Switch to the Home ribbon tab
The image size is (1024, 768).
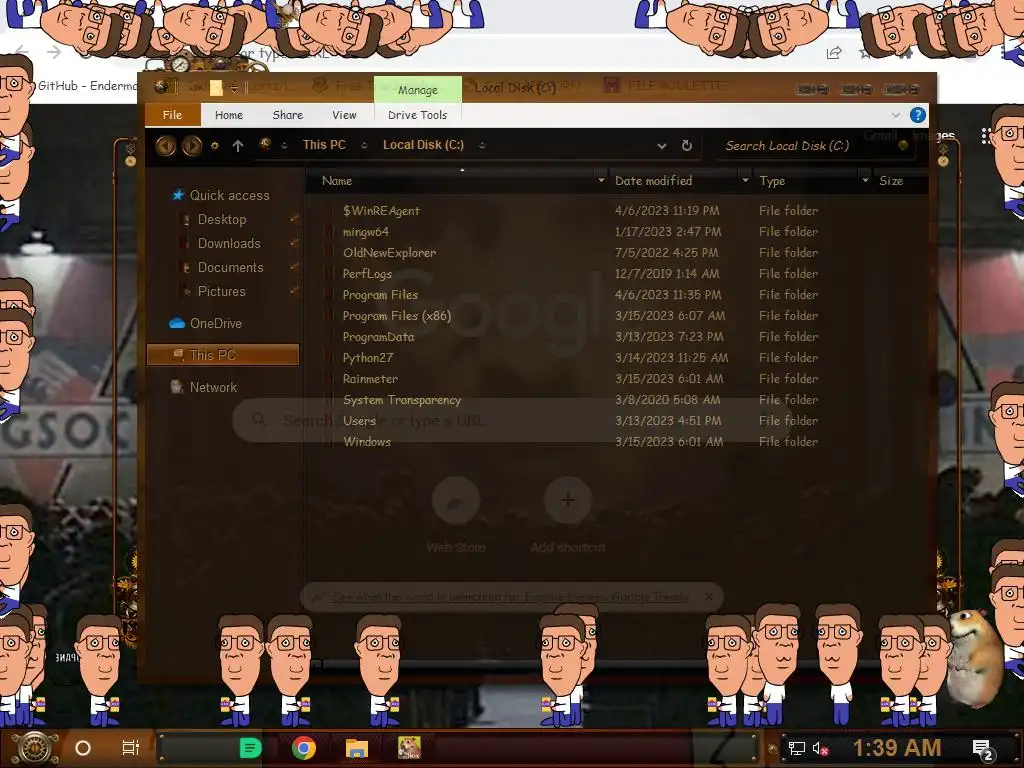tap(229, 115)
